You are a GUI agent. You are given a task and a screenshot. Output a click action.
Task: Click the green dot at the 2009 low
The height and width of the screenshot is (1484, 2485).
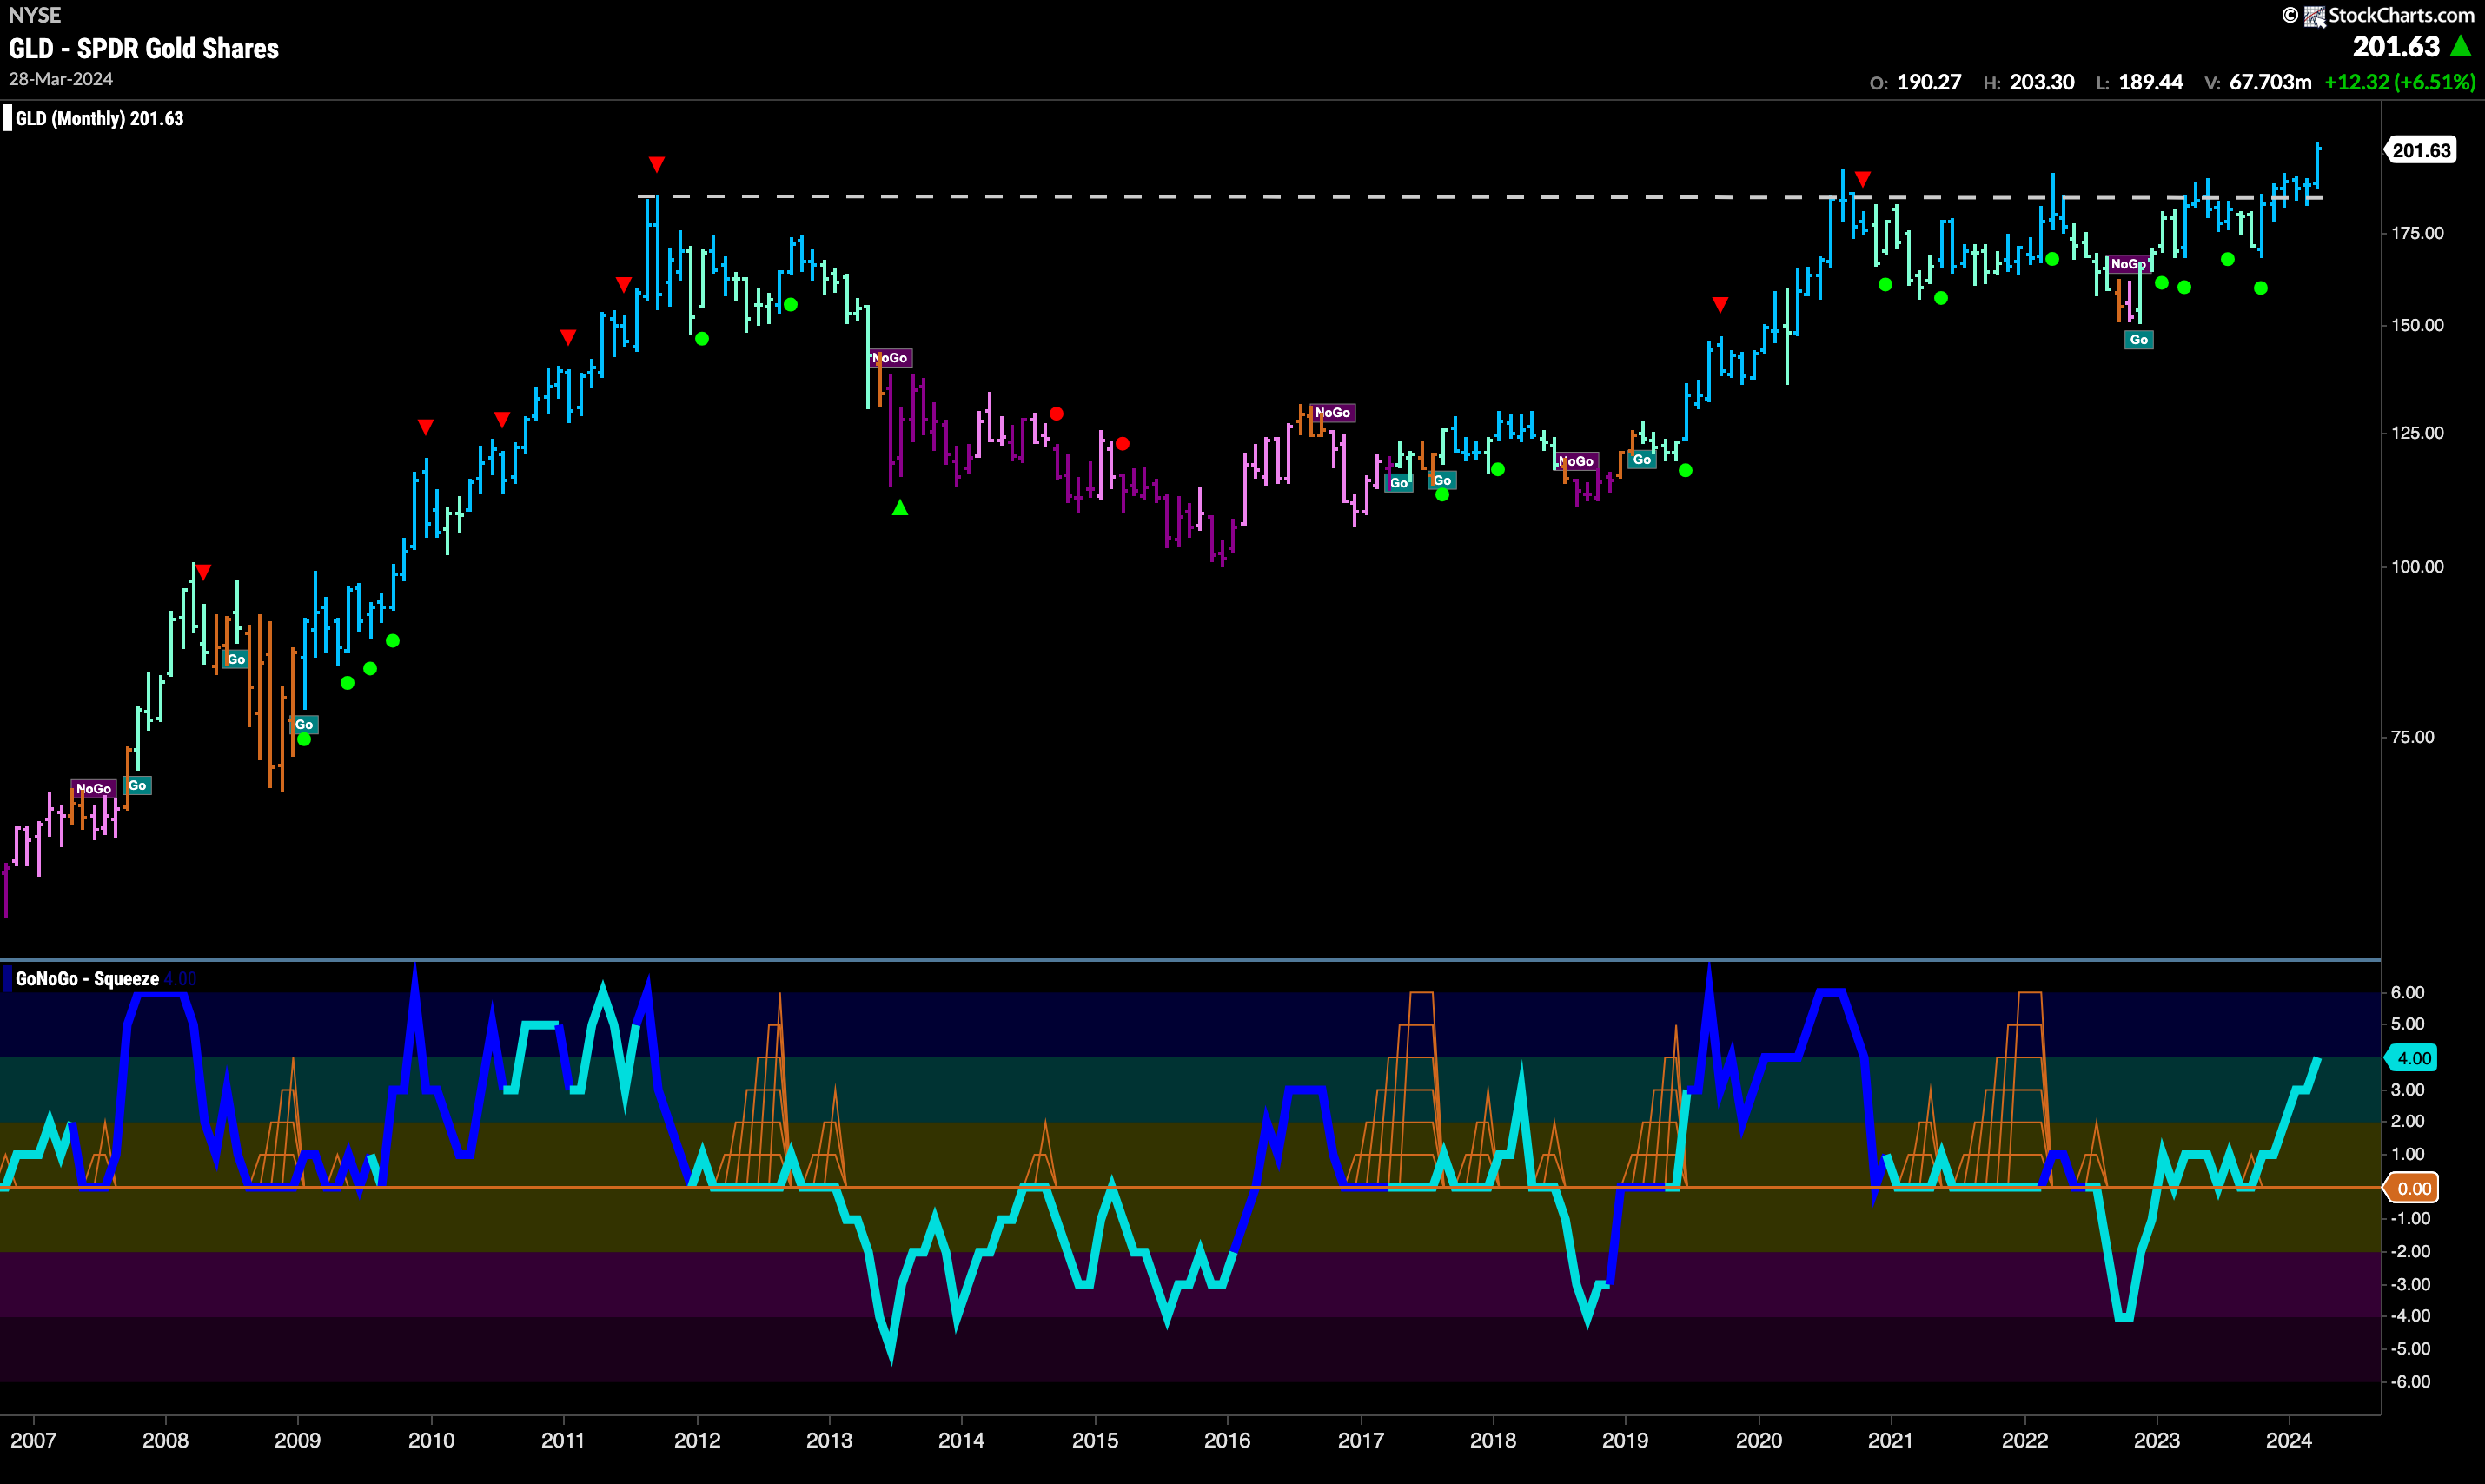tap(304, 740)
